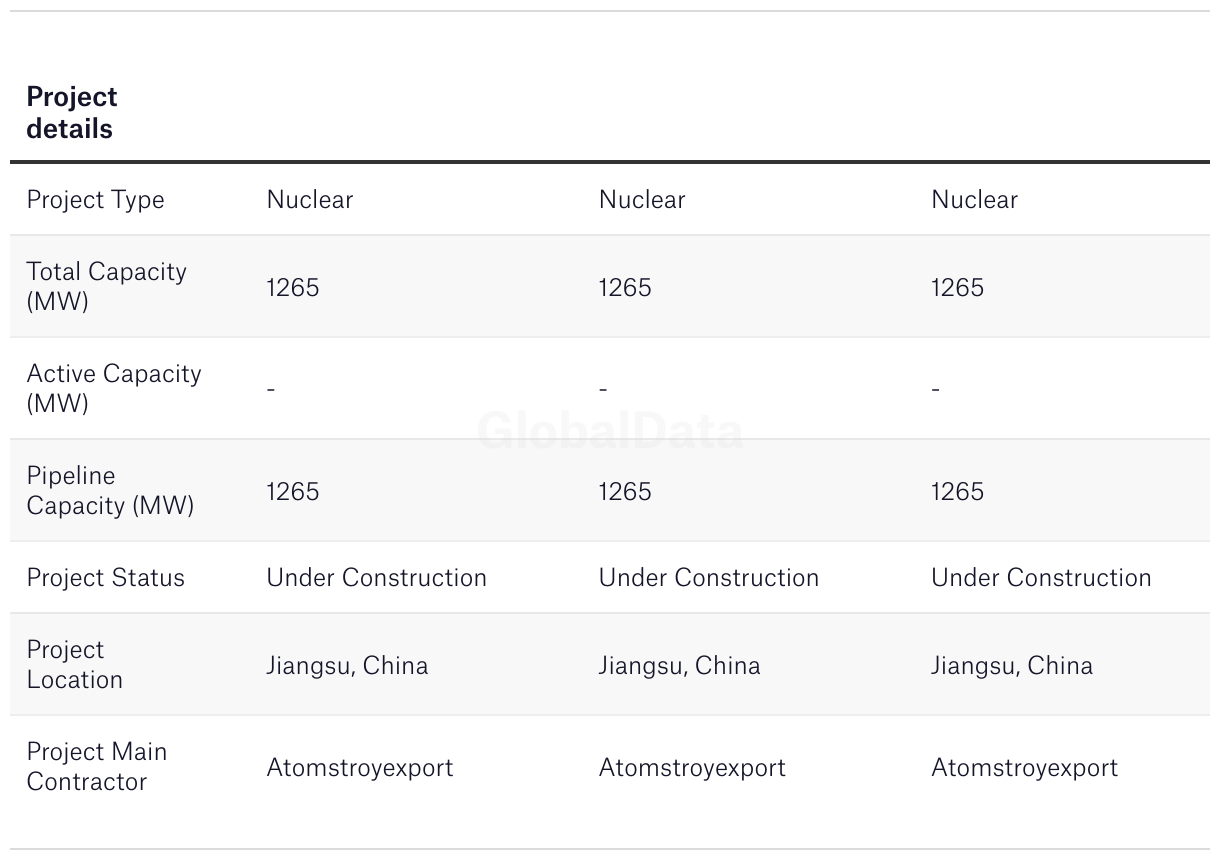Click the Project Location row label
Viewport: 1220px width, 860px height.
tap(75, 664)
